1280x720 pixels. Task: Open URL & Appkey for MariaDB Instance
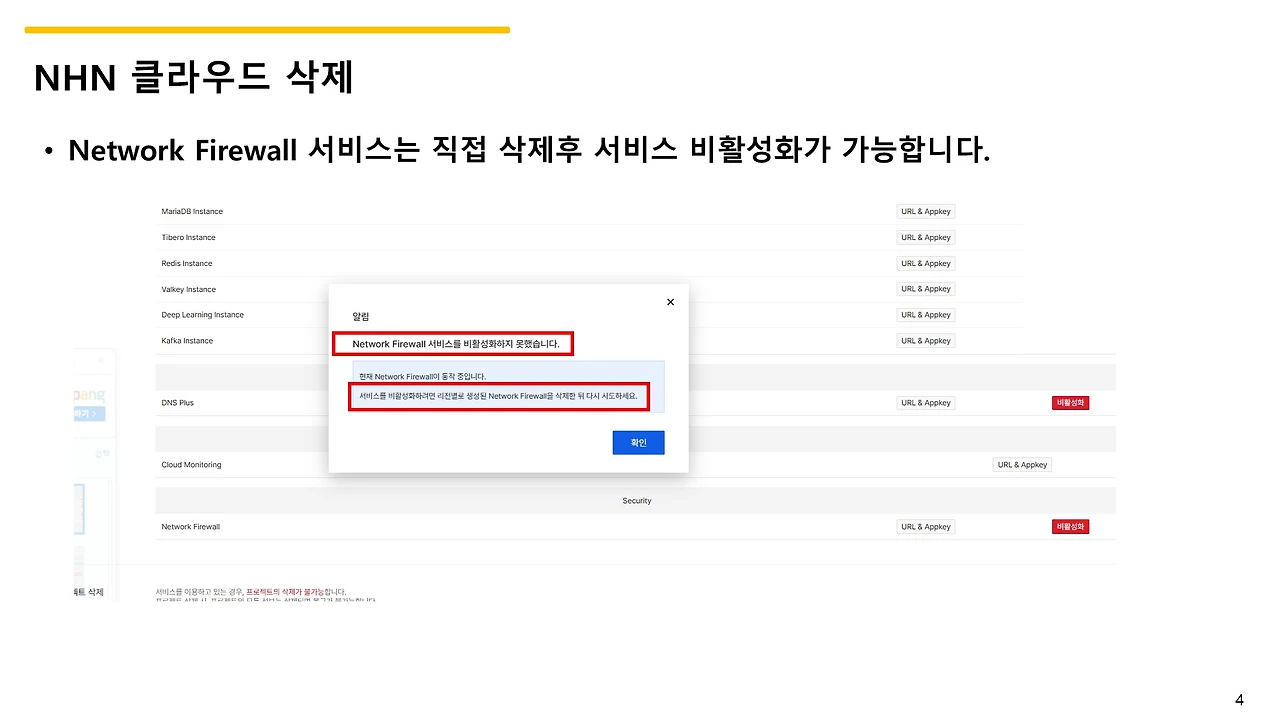[925, 211]
